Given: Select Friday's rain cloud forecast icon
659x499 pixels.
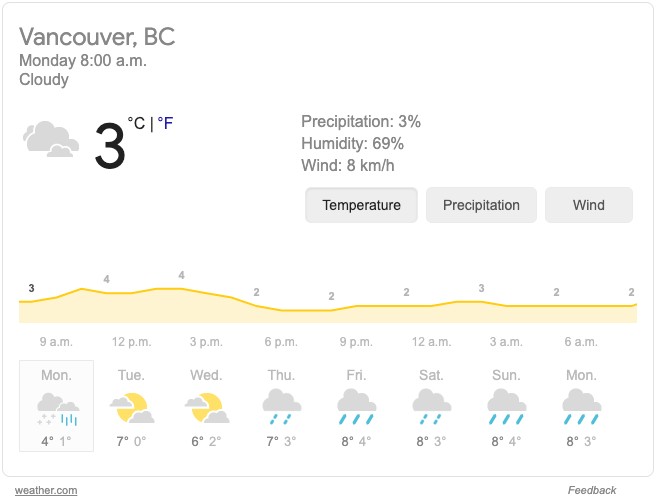Looking at the screenshot, I should (x=356, y=407).
